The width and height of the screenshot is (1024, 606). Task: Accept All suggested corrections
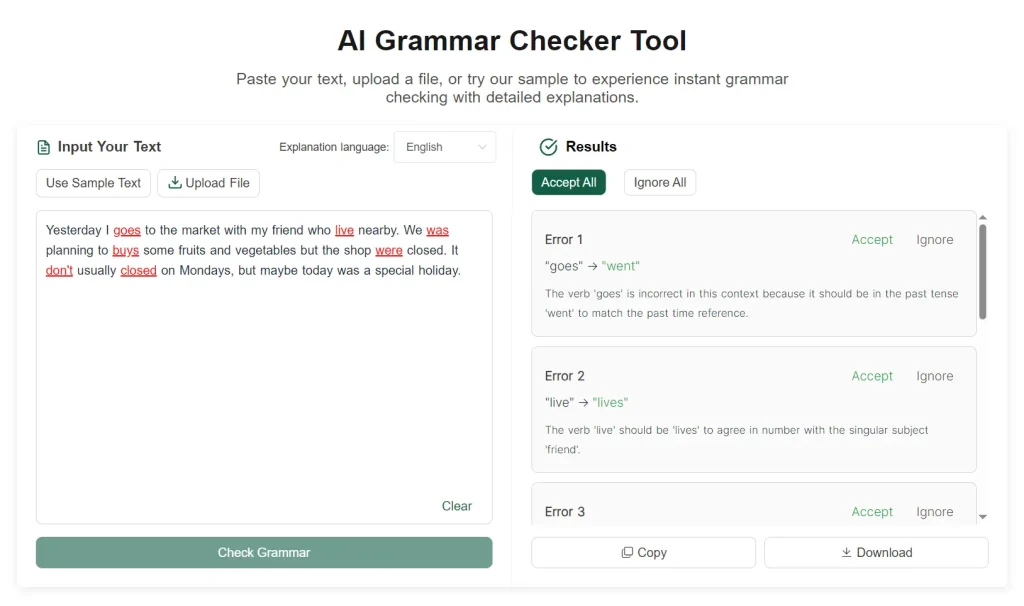click(568, 182)
